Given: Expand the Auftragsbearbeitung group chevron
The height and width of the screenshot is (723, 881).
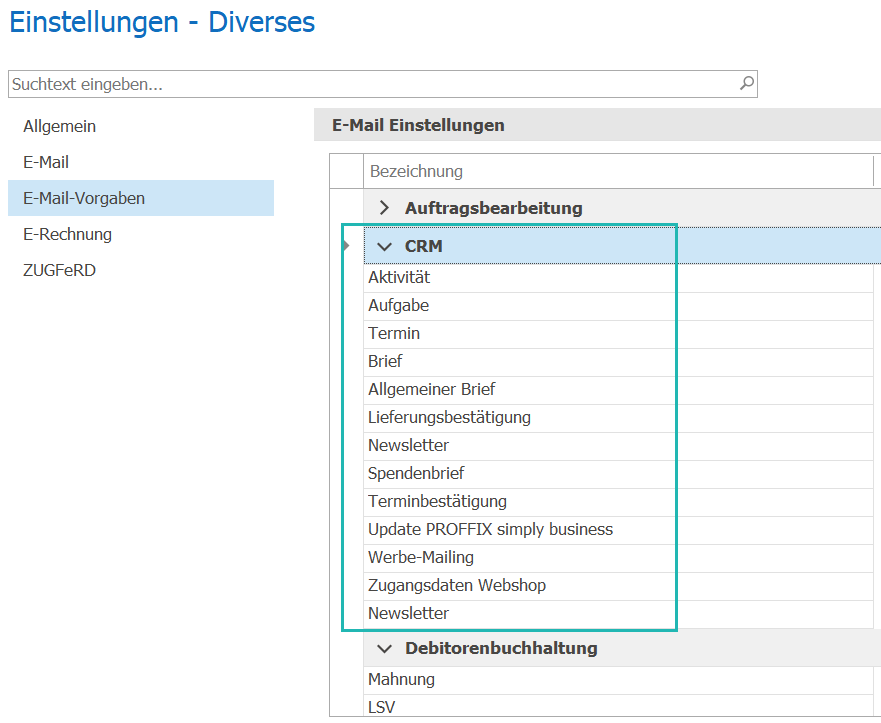Looking at the screenshot, I should pos(384,208).
